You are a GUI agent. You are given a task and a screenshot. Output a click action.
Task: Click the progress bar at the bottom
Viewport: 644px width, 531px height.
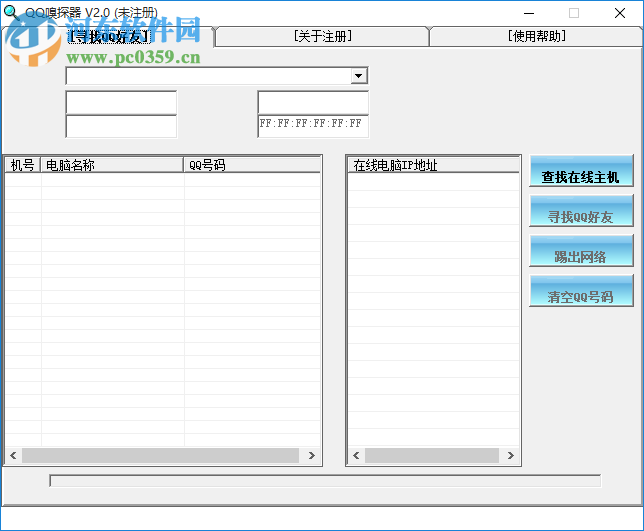[x=325, y=480]
